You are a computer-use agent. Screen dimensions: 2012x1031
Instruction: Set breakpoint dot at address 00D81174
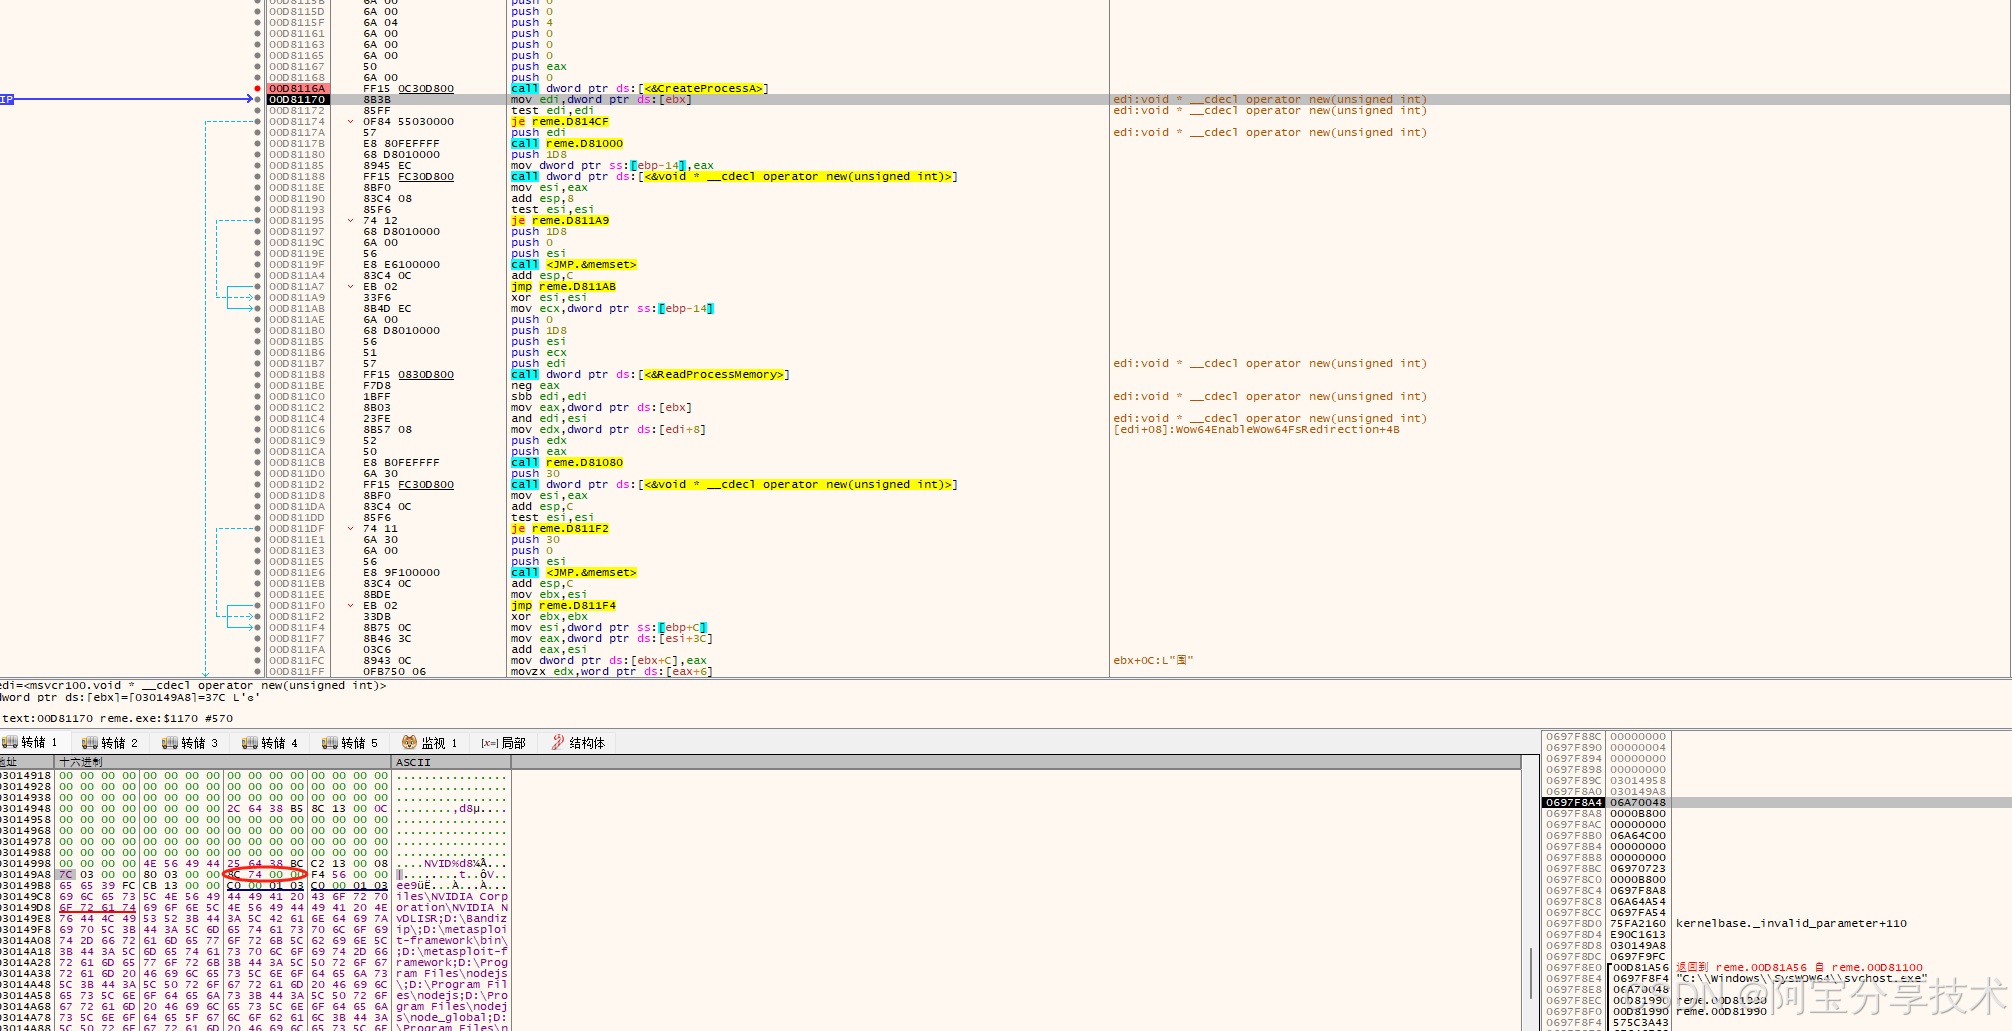258,122
